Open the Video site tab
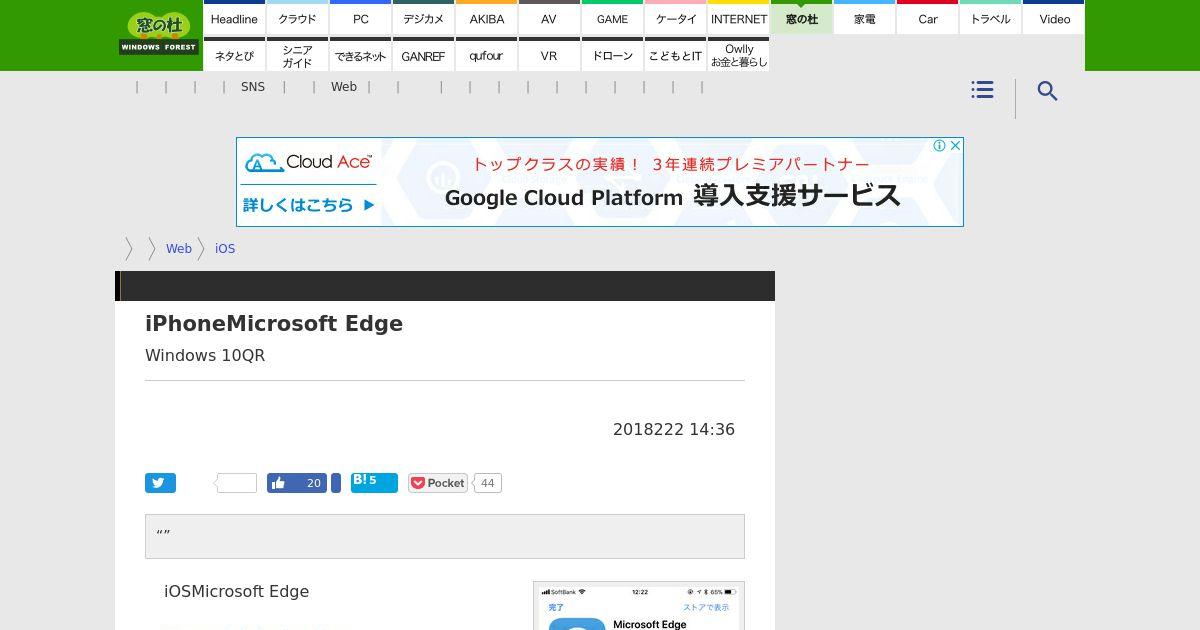 1054,17
